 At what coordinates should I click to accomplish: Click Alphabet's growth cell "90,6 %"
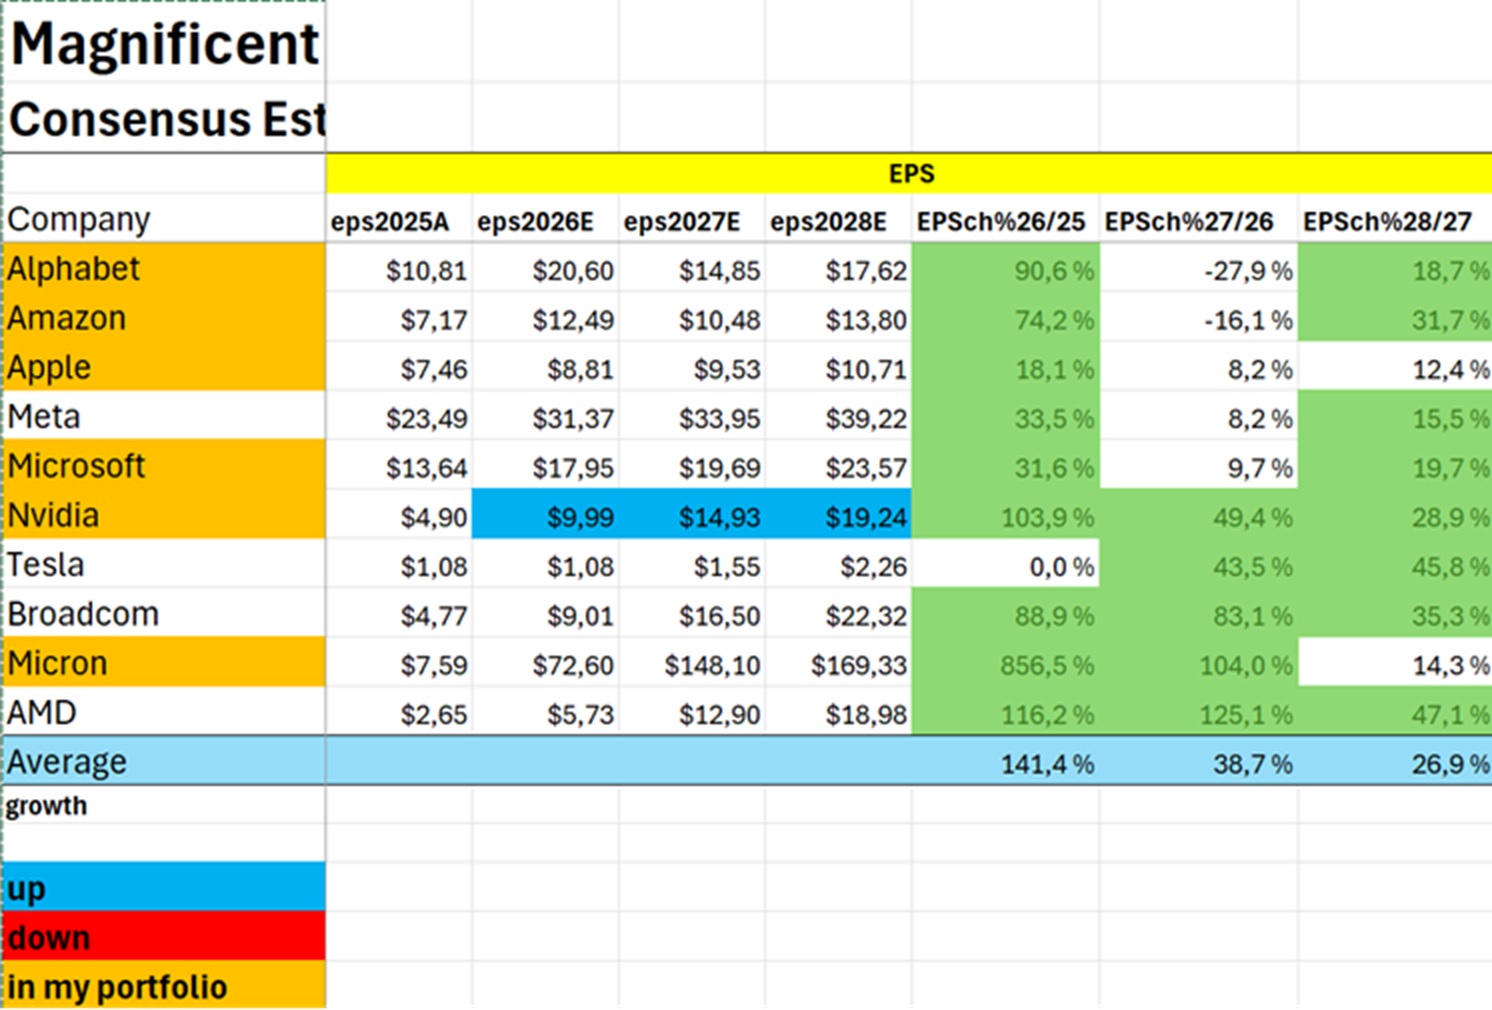pyautogui.click(x=1005, y=269)
